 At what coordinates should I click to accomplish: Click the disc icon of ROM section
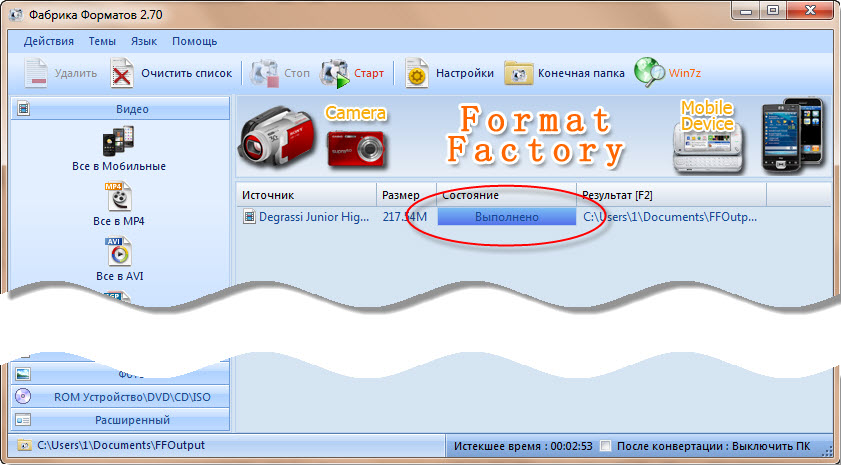coord(23,397)
